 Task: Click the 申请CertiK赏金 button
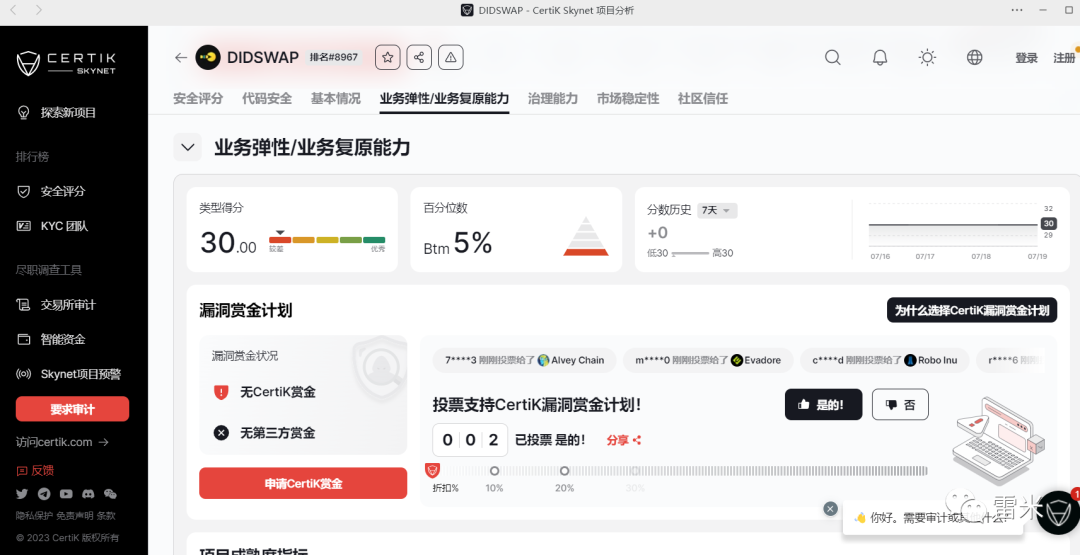click(x=303, y=483)
